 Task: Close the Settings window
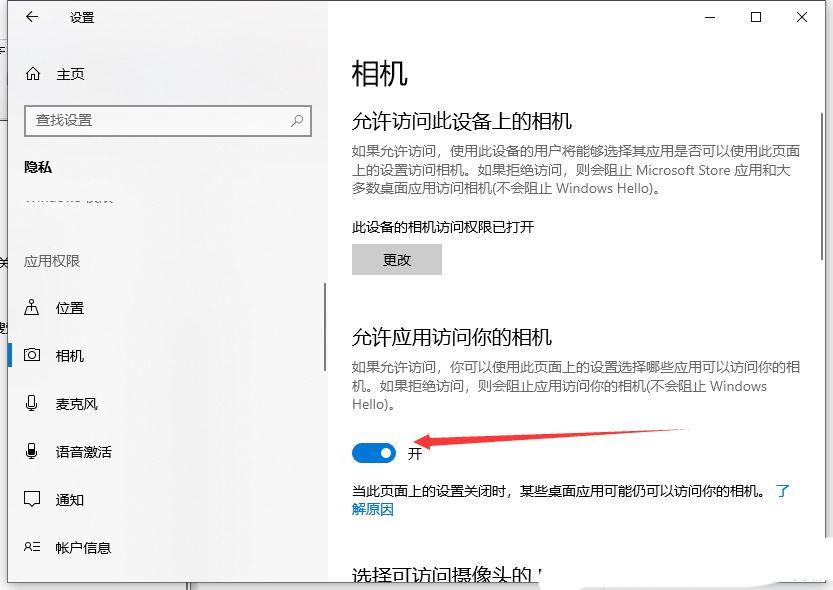point(802,17)
